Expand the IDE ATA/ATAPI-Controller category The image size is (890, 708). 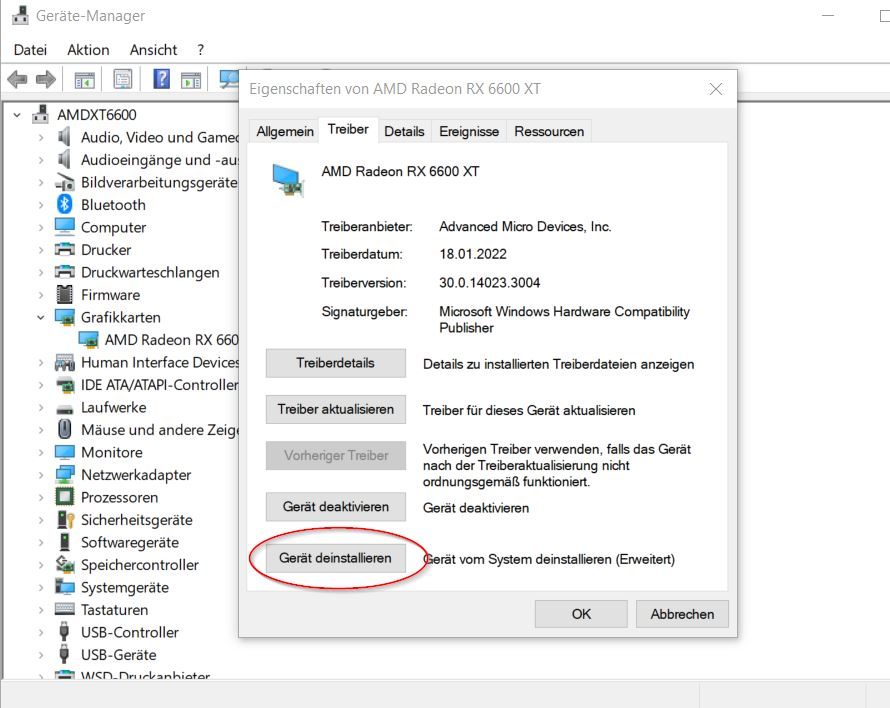tap(41, 385)
